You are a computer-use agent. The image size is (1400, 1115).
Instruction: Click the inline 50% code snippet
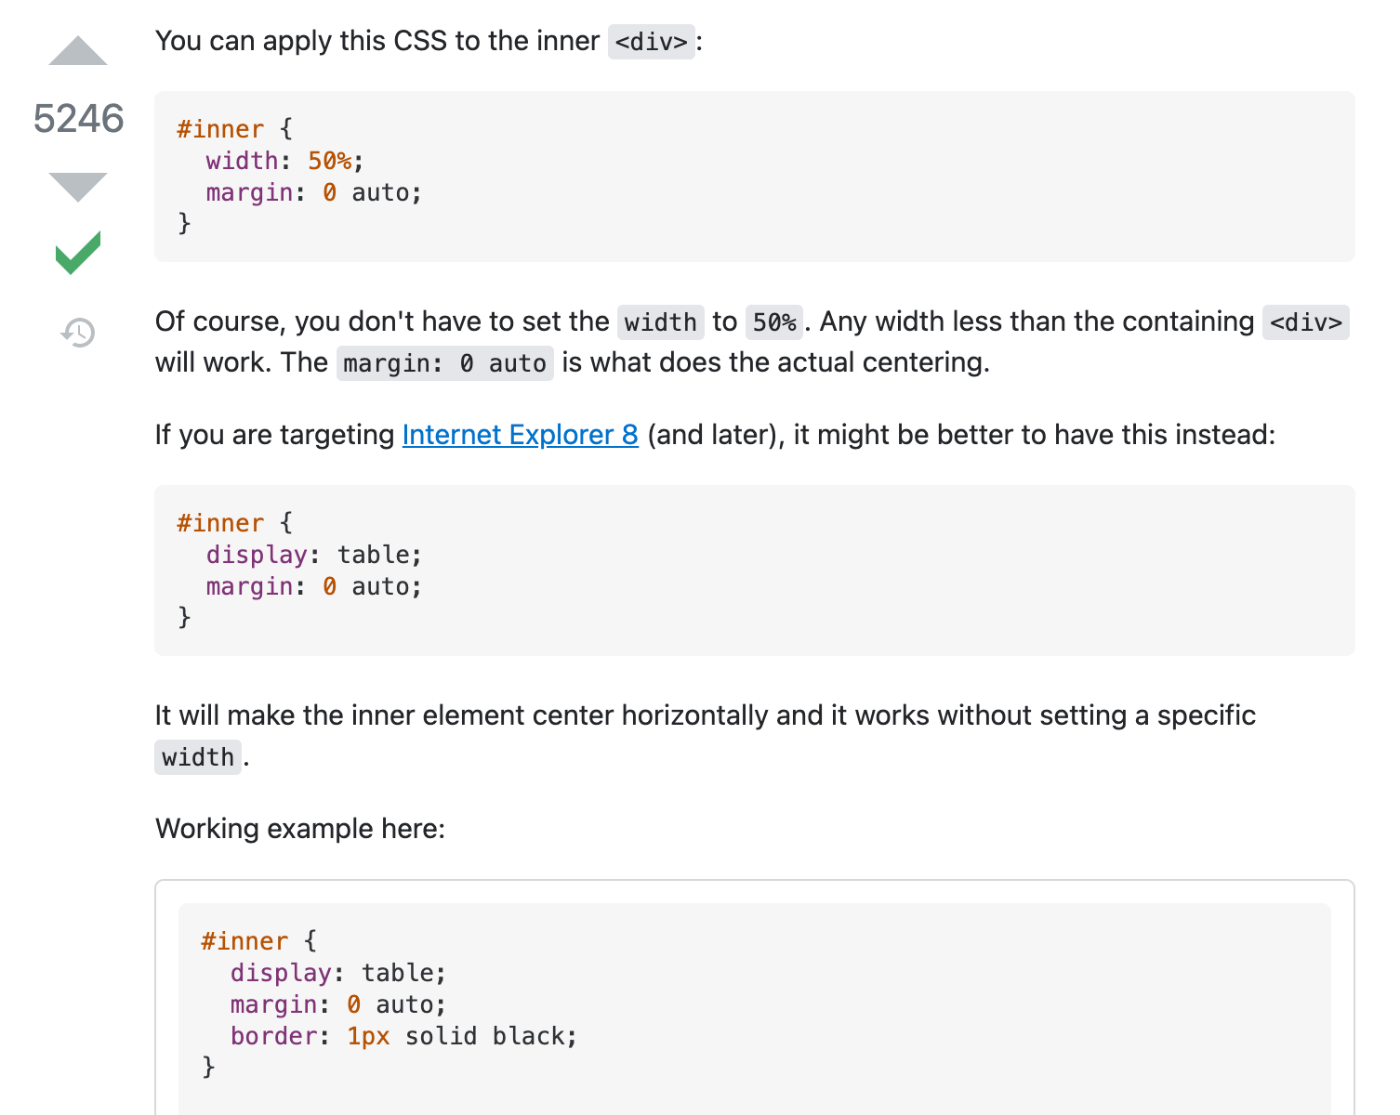(774, 322)
